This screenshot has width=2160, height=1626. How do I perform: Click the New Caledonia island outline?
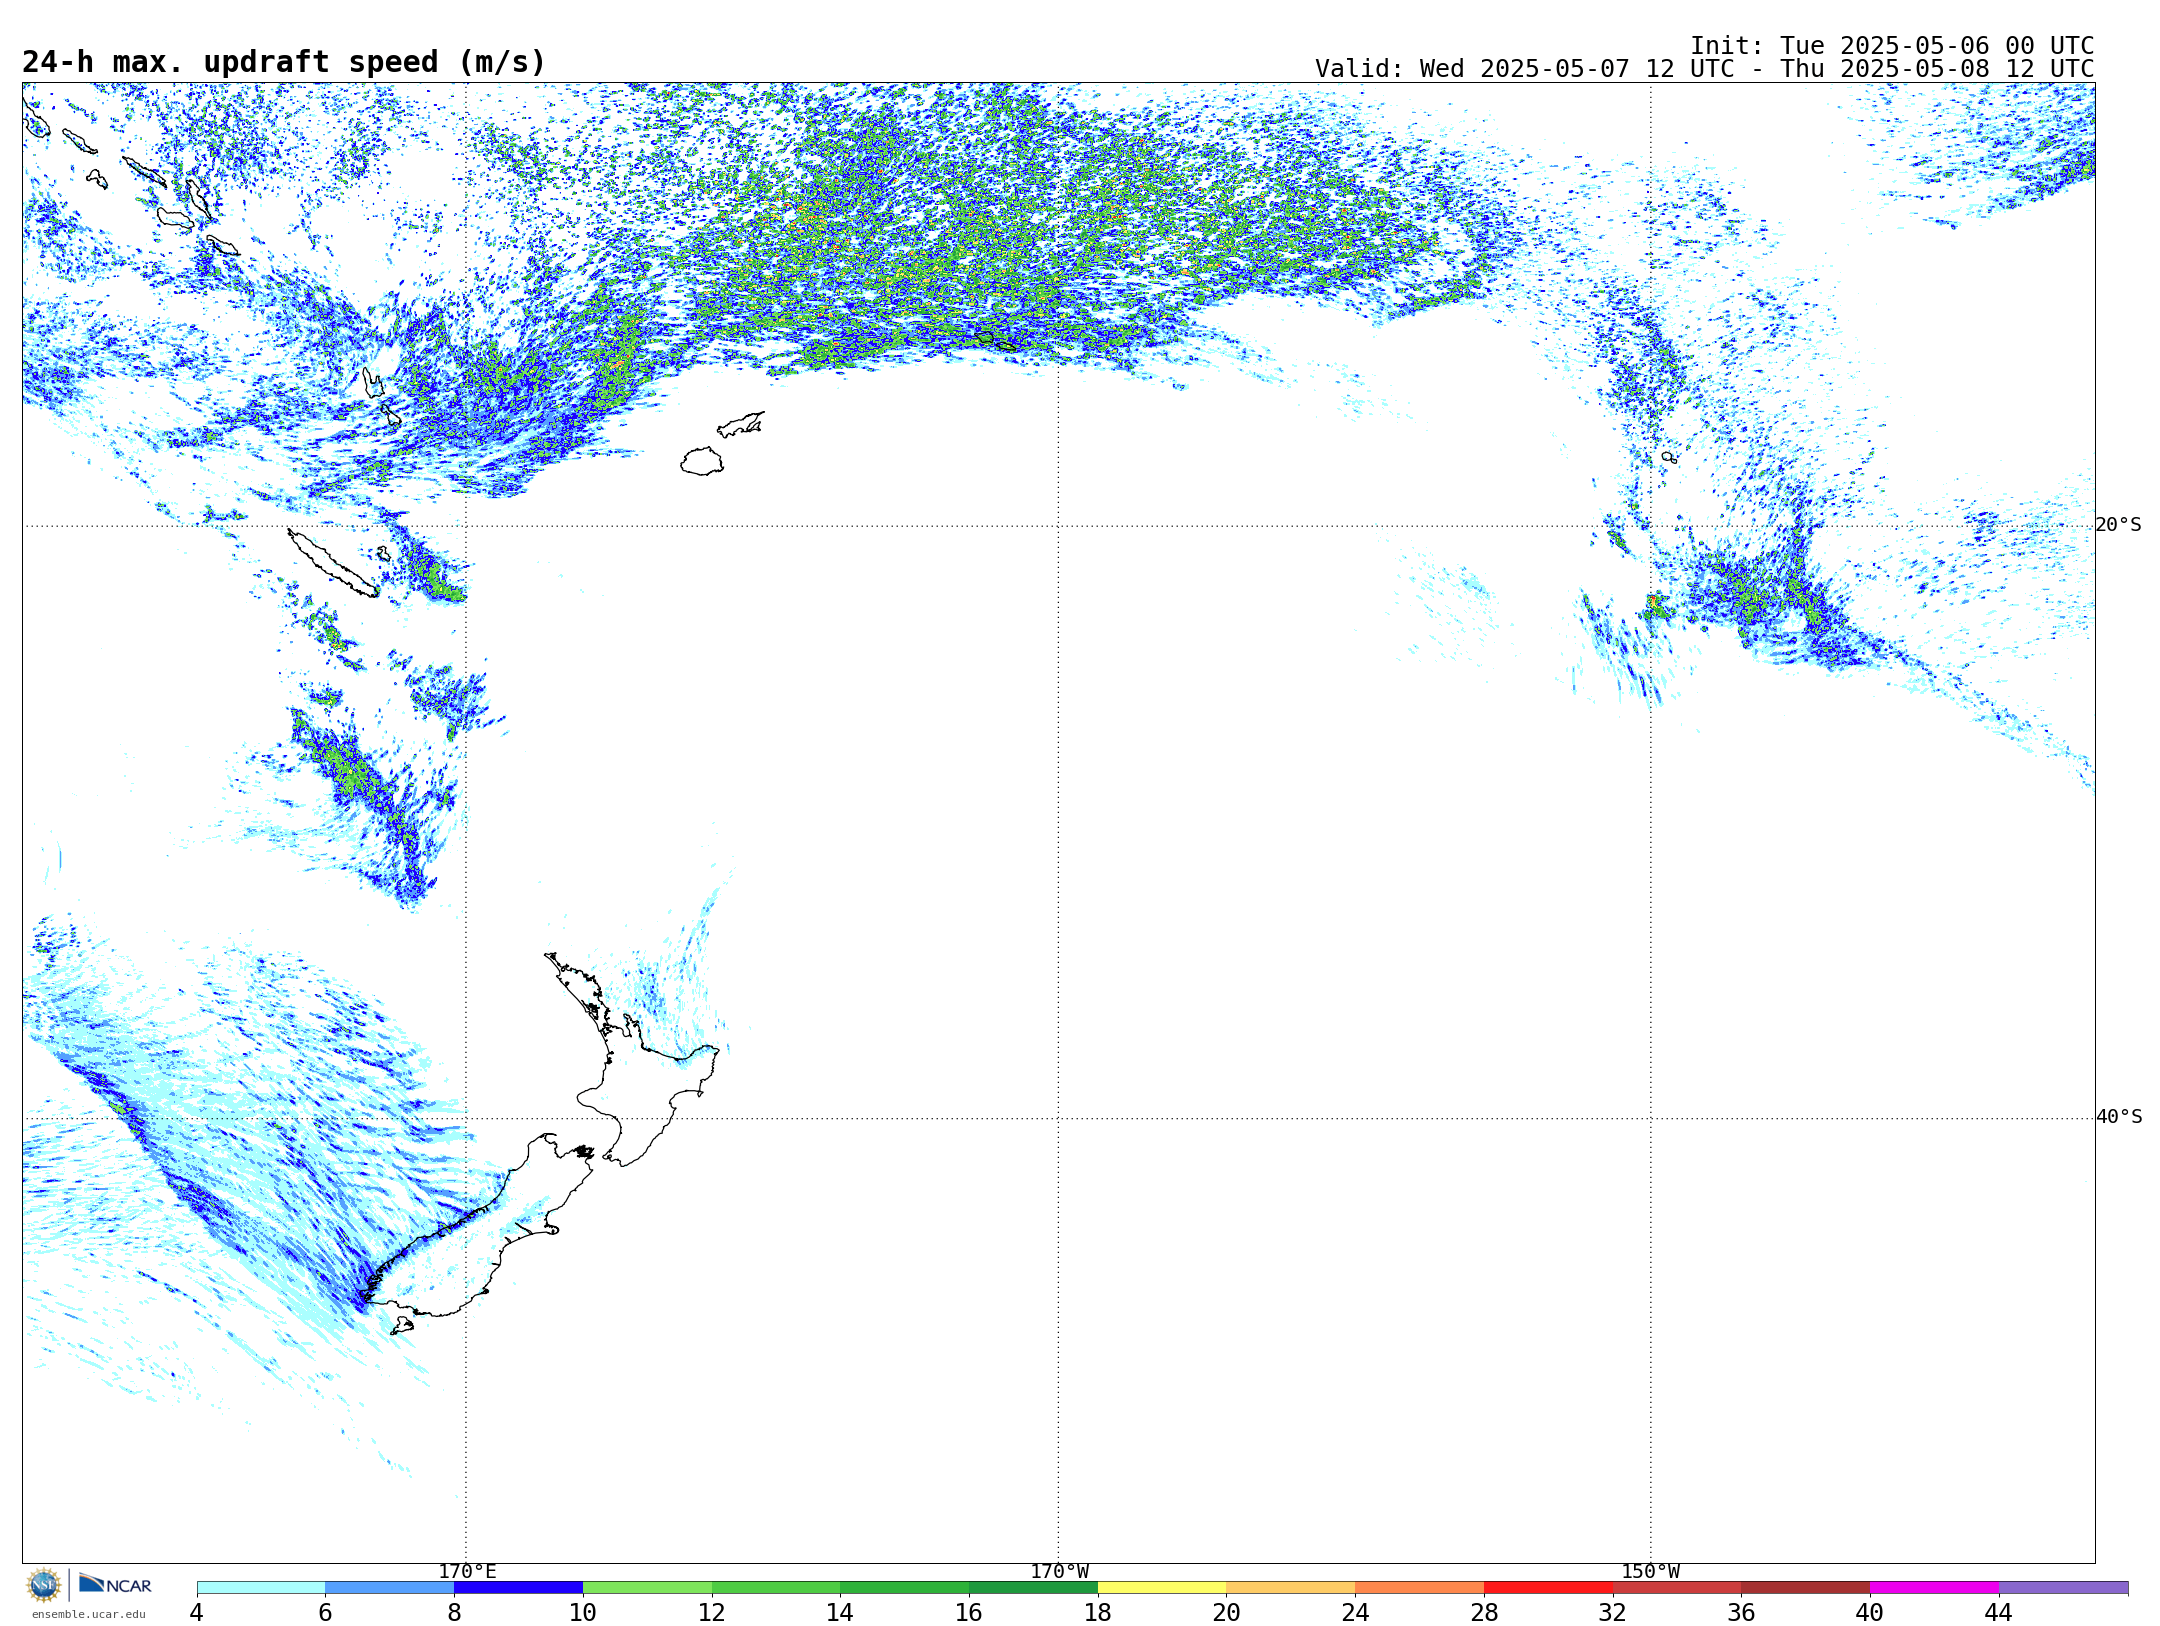click(x=333, y=563)
